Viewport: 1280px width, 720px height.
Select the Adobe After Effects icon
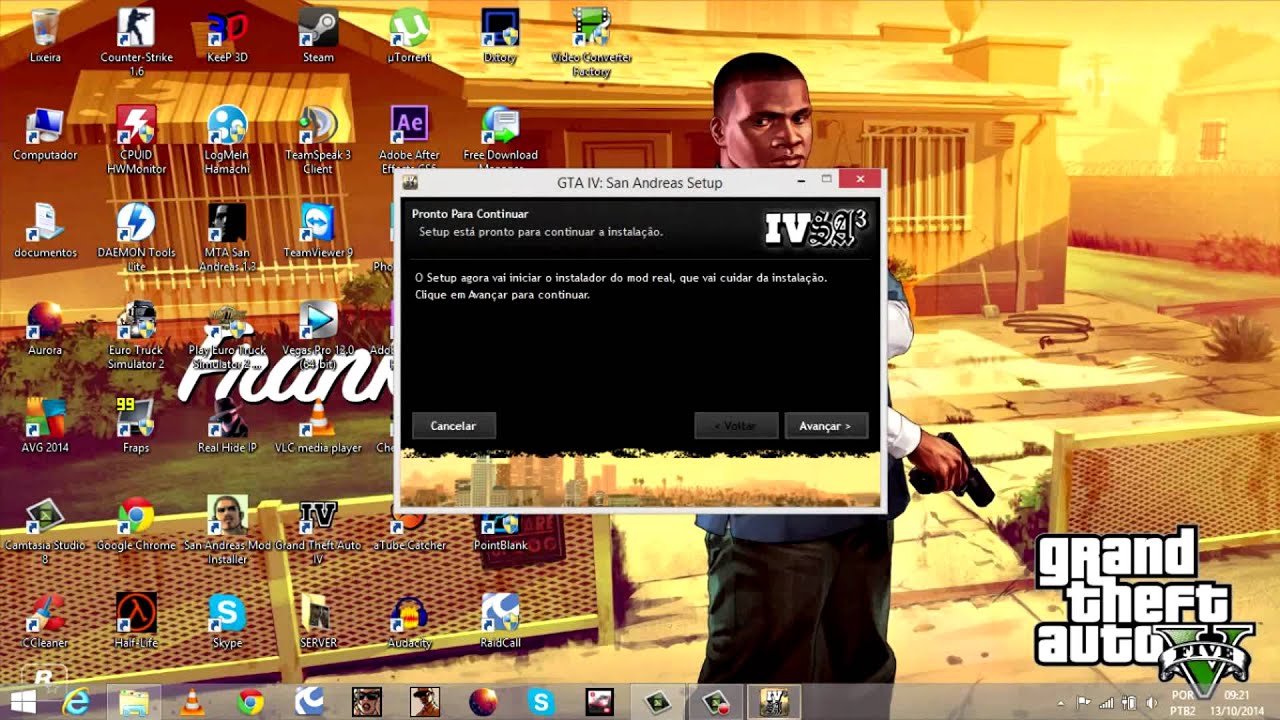coord(409,138)
